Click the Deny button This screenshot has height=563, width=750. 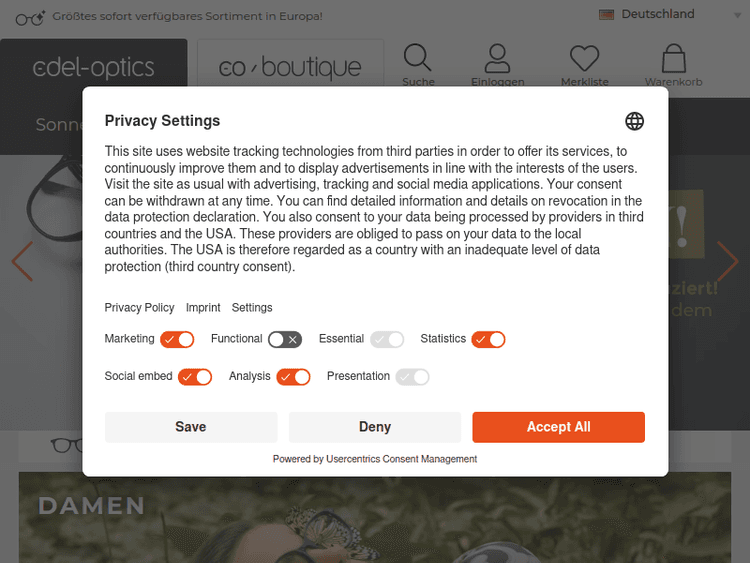[x=375, y=427]
